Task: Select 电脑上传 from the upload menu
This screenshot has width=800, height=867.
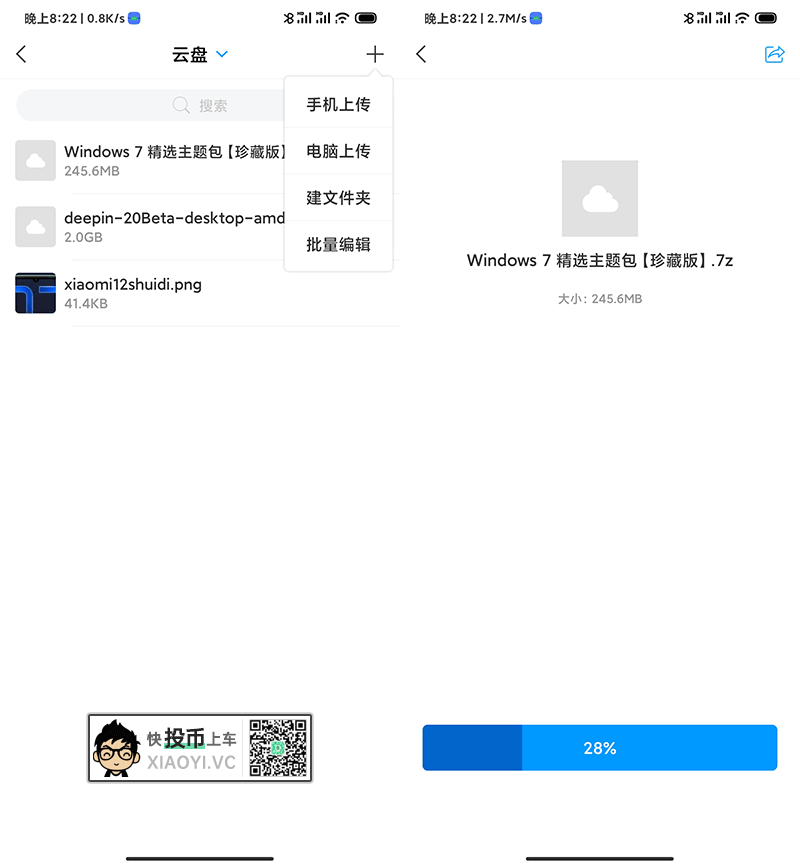Action: coord(338,150)
